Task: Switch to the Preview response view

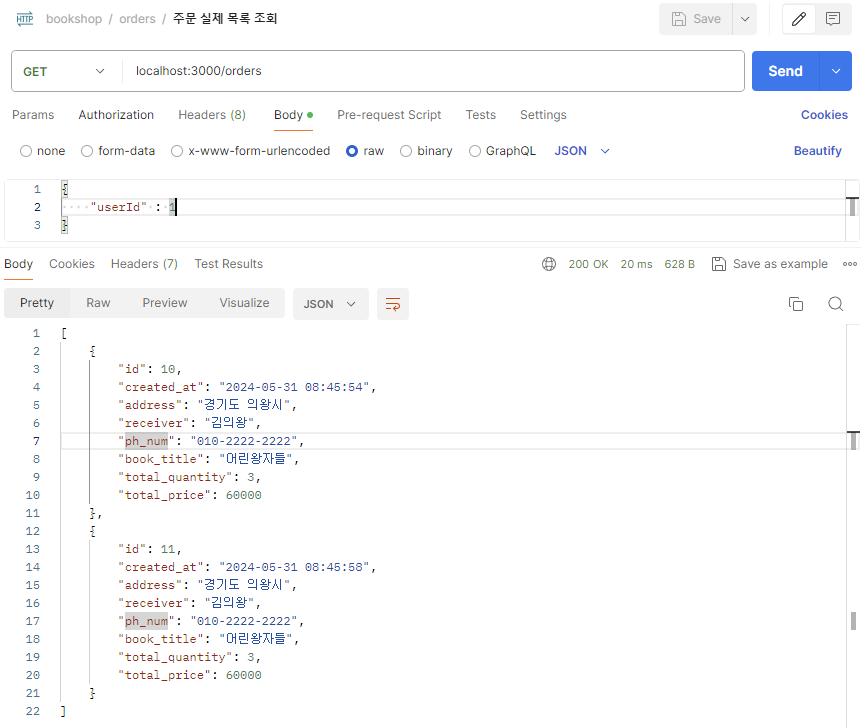Action: click(x=164, y=304)
